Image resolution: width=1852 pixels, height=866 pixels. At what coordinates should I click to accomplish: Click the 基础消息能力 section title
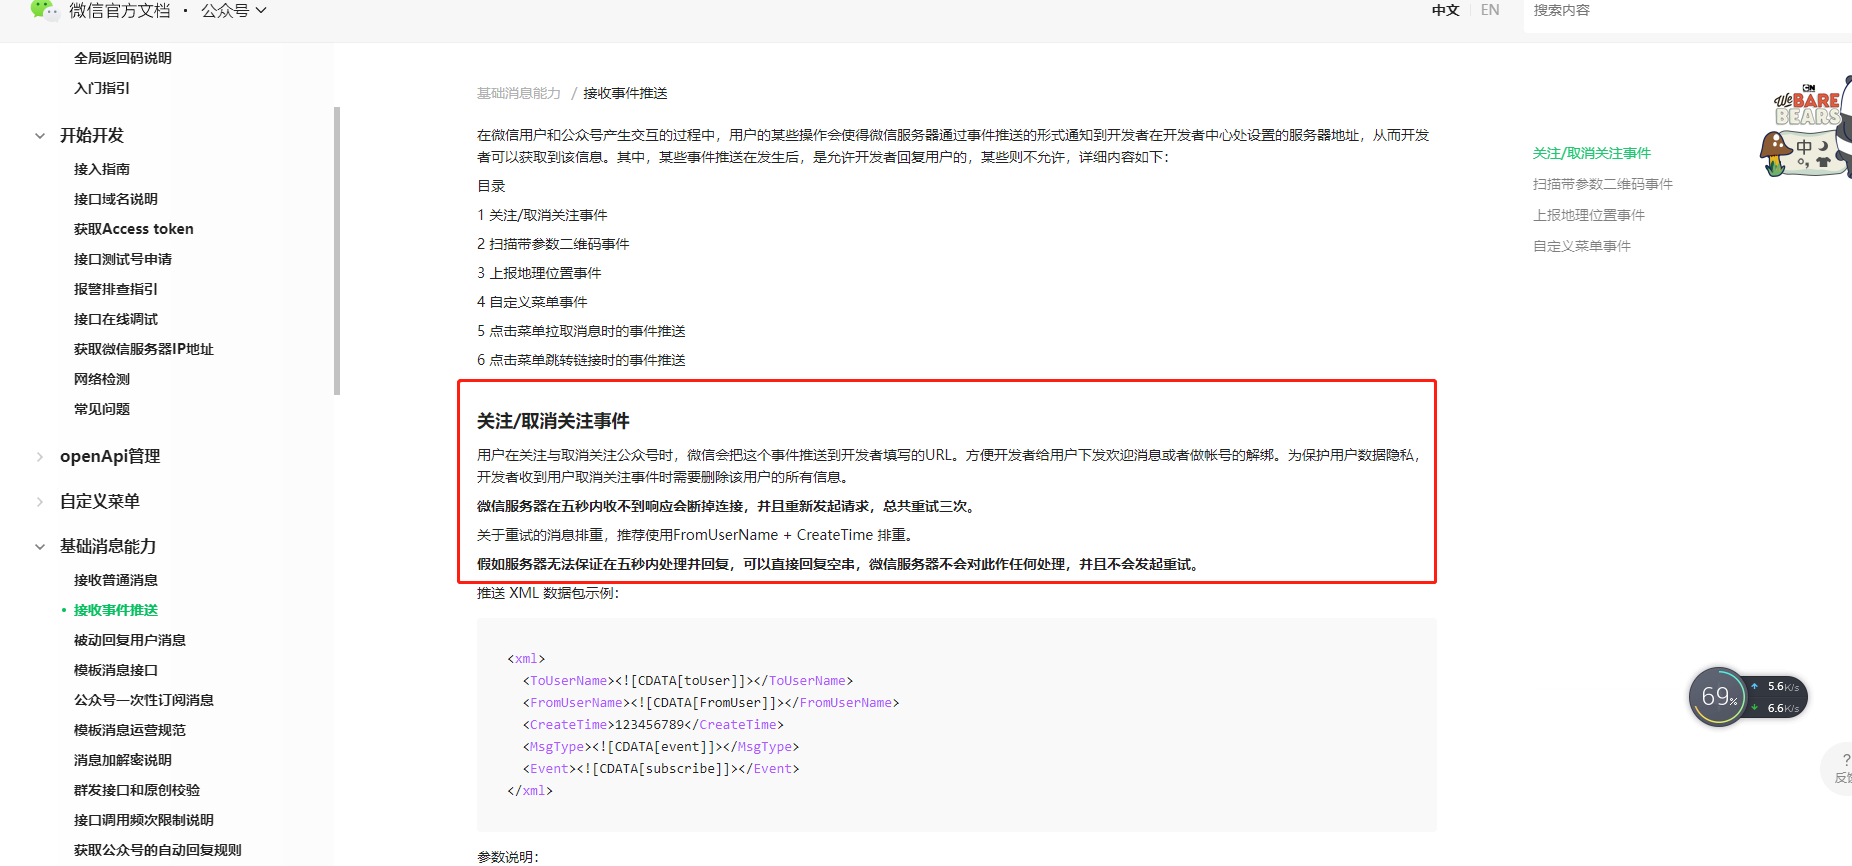(x=108, y=547)
